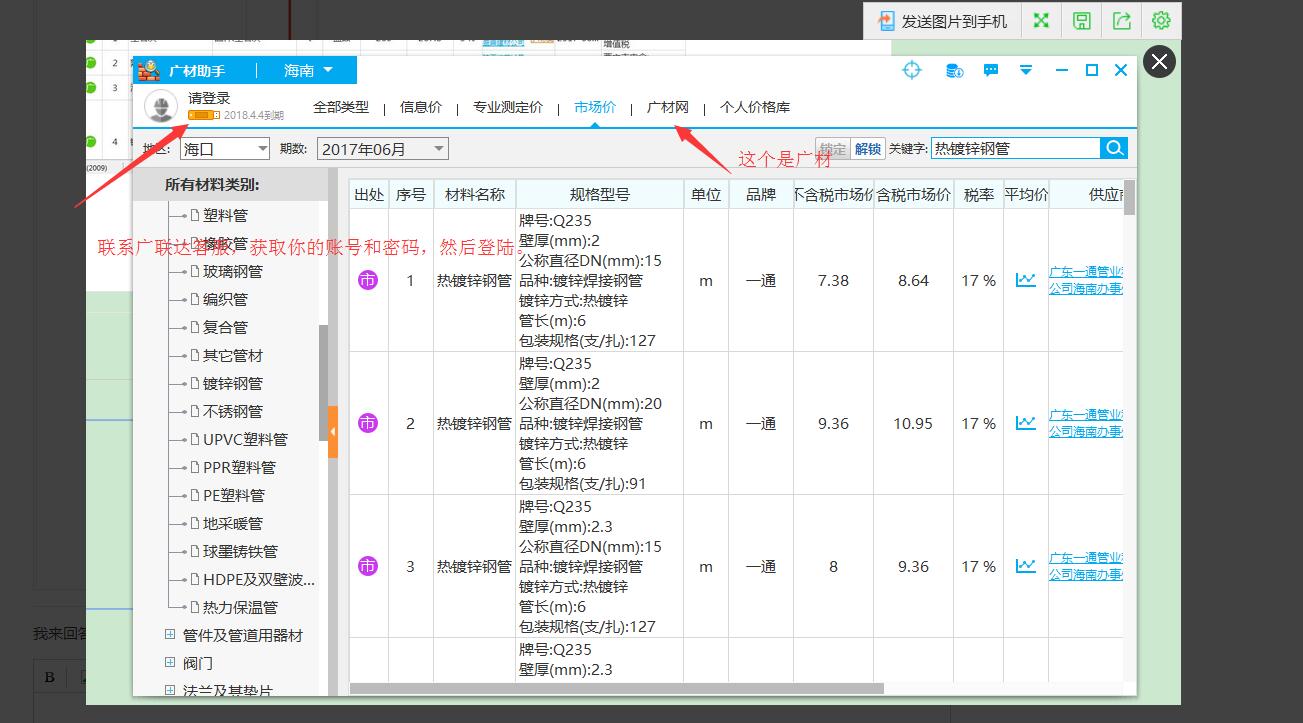1303x723 pixels.
Task: Click the green save image icon
Action: coord(1081,21)
